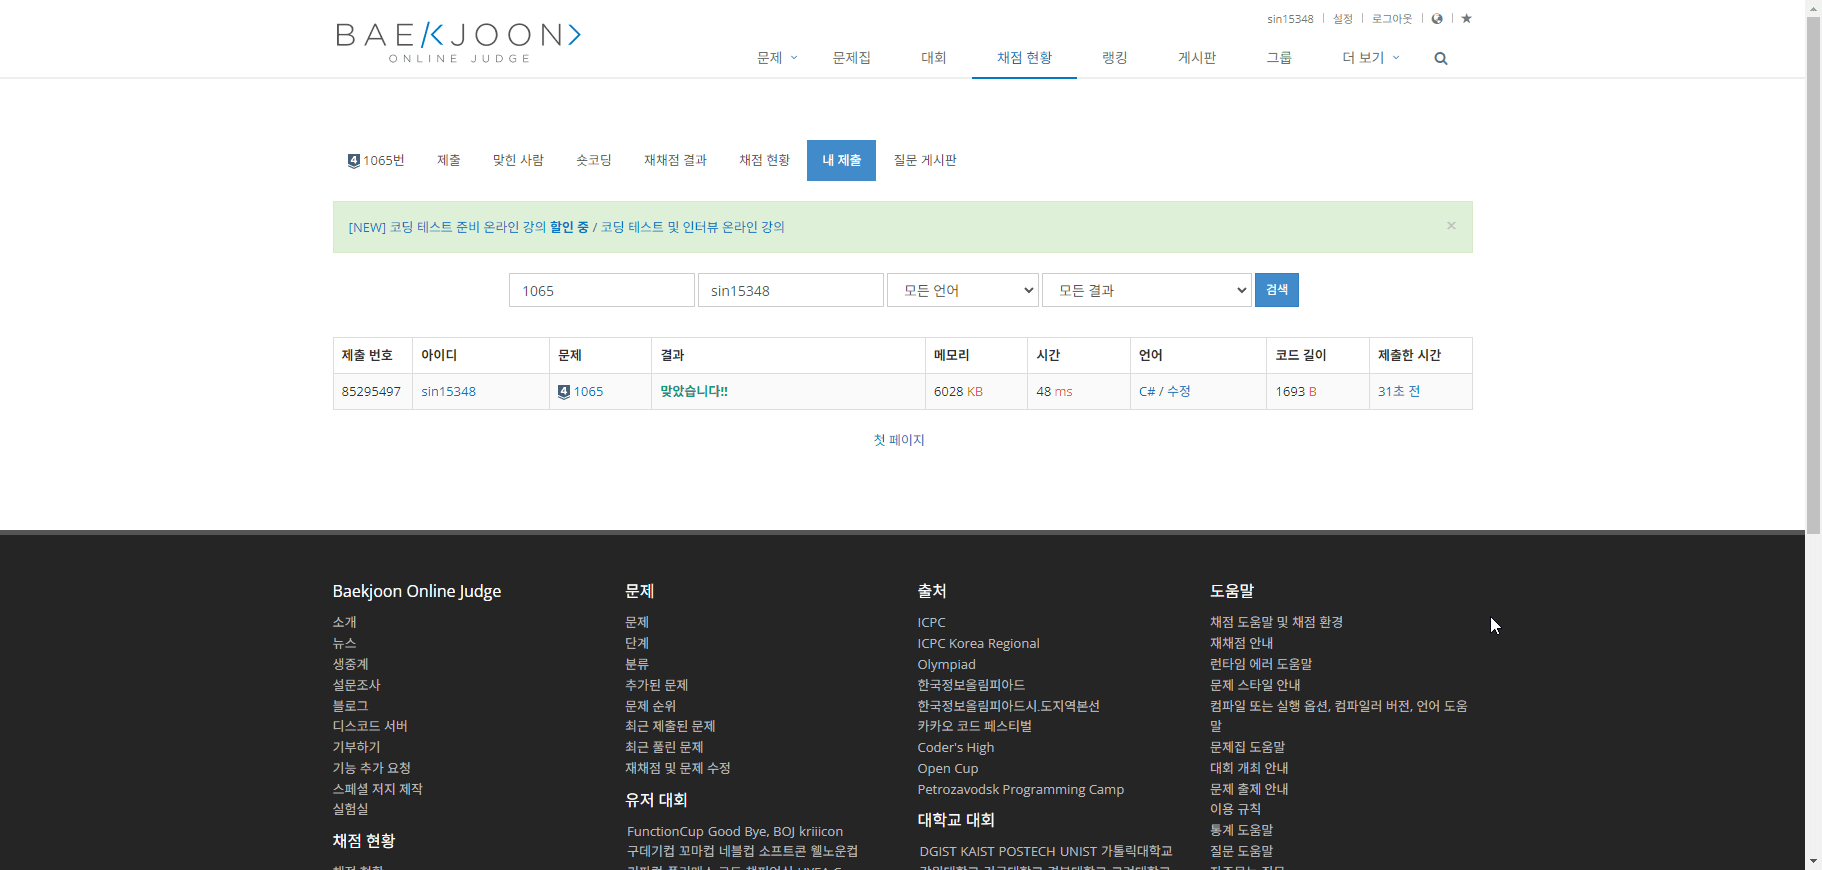The height and width of the screenshot is (870, 1822).
Task: Expand the 더 보기 menu
Action: (1371, 57)
